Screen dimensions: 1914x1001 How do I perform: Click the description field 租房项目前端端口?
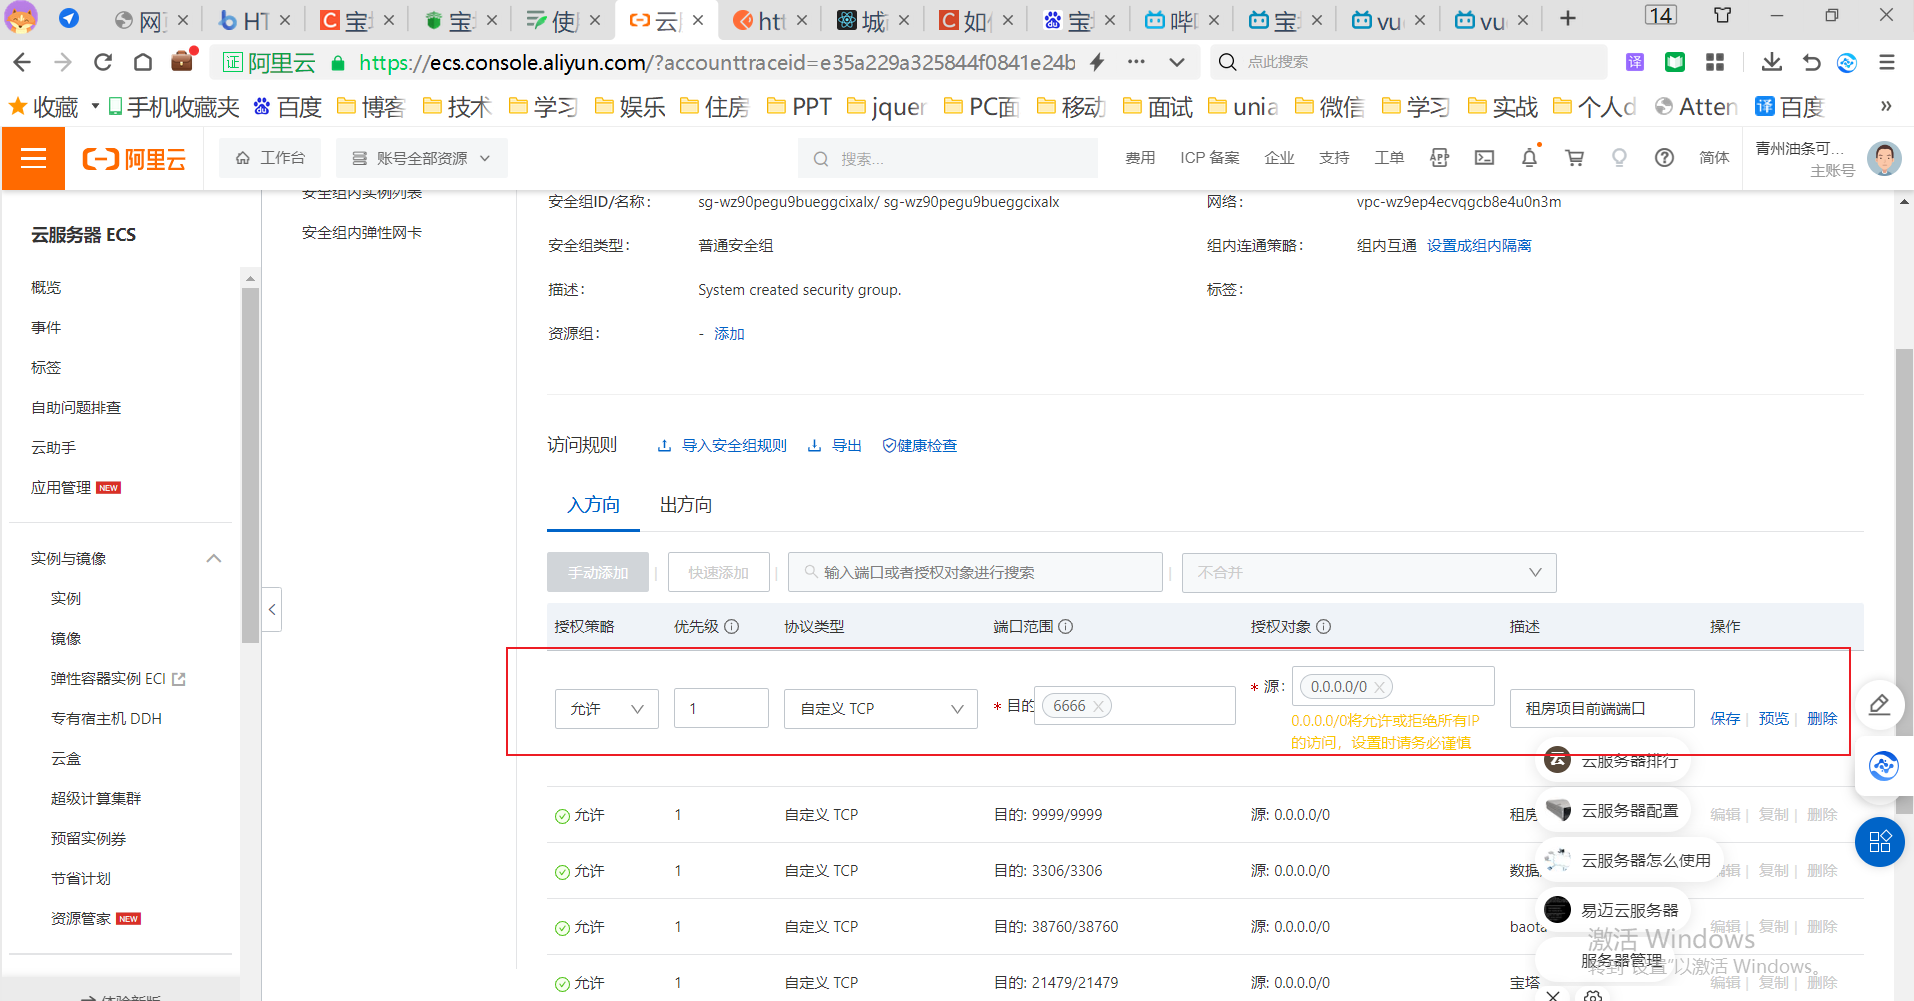coord(1602,708)
